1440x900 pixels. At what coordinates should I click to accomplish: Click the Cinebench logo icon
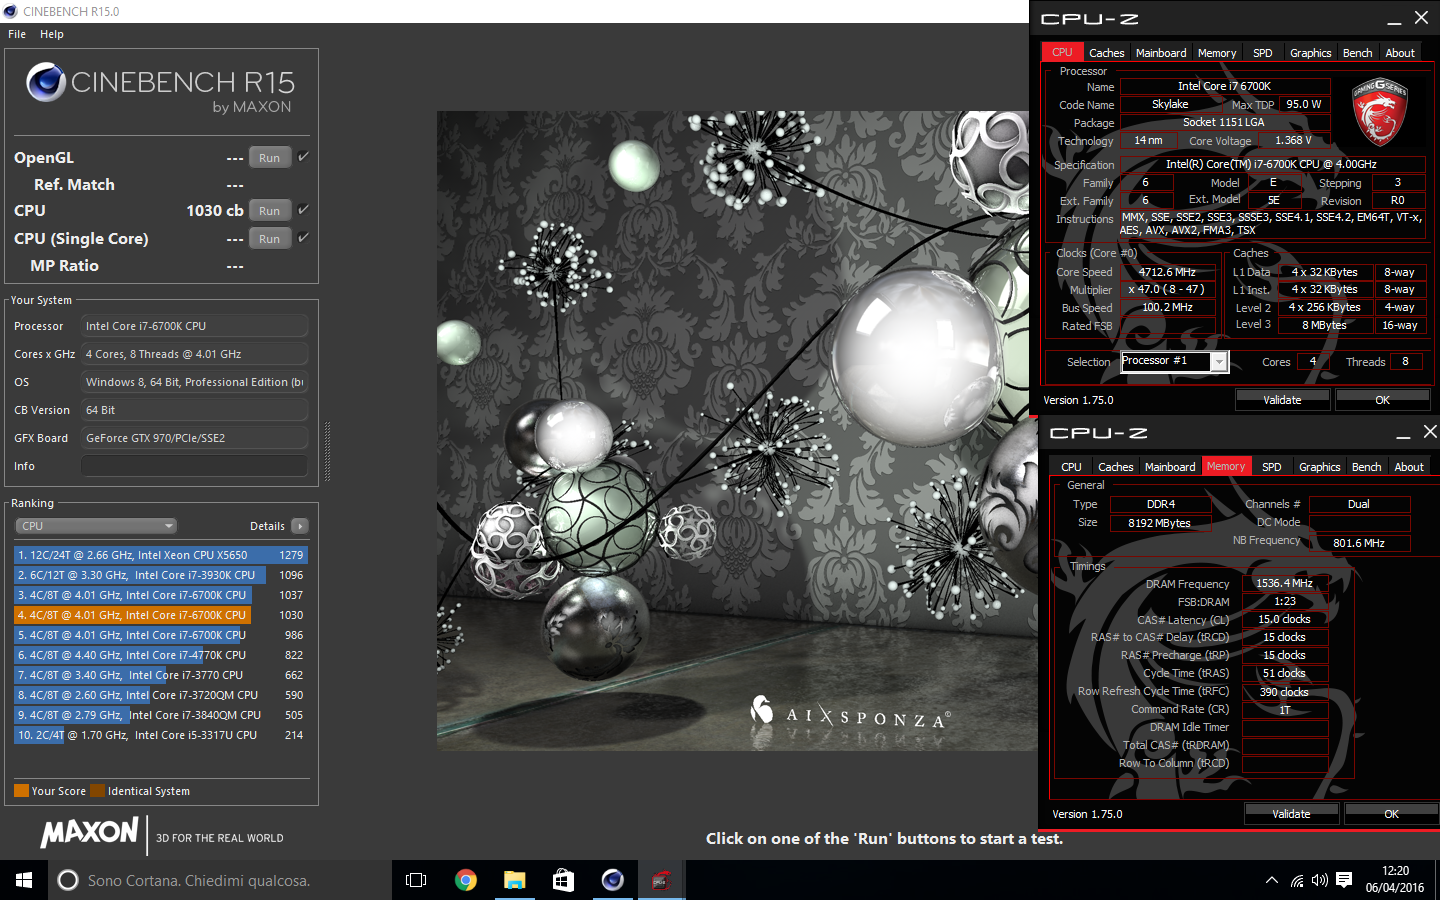(46, 82)
